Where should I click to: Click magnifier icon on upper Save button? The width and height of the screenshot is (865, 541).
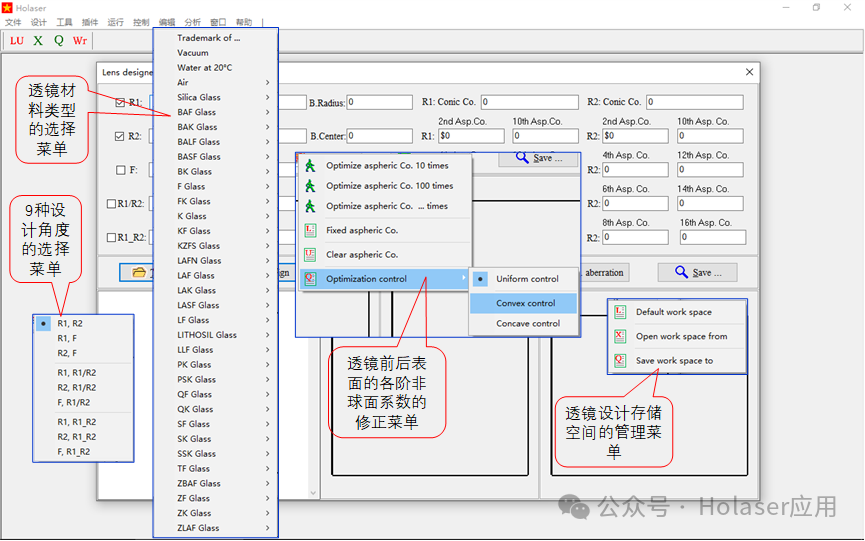(522, 158)
